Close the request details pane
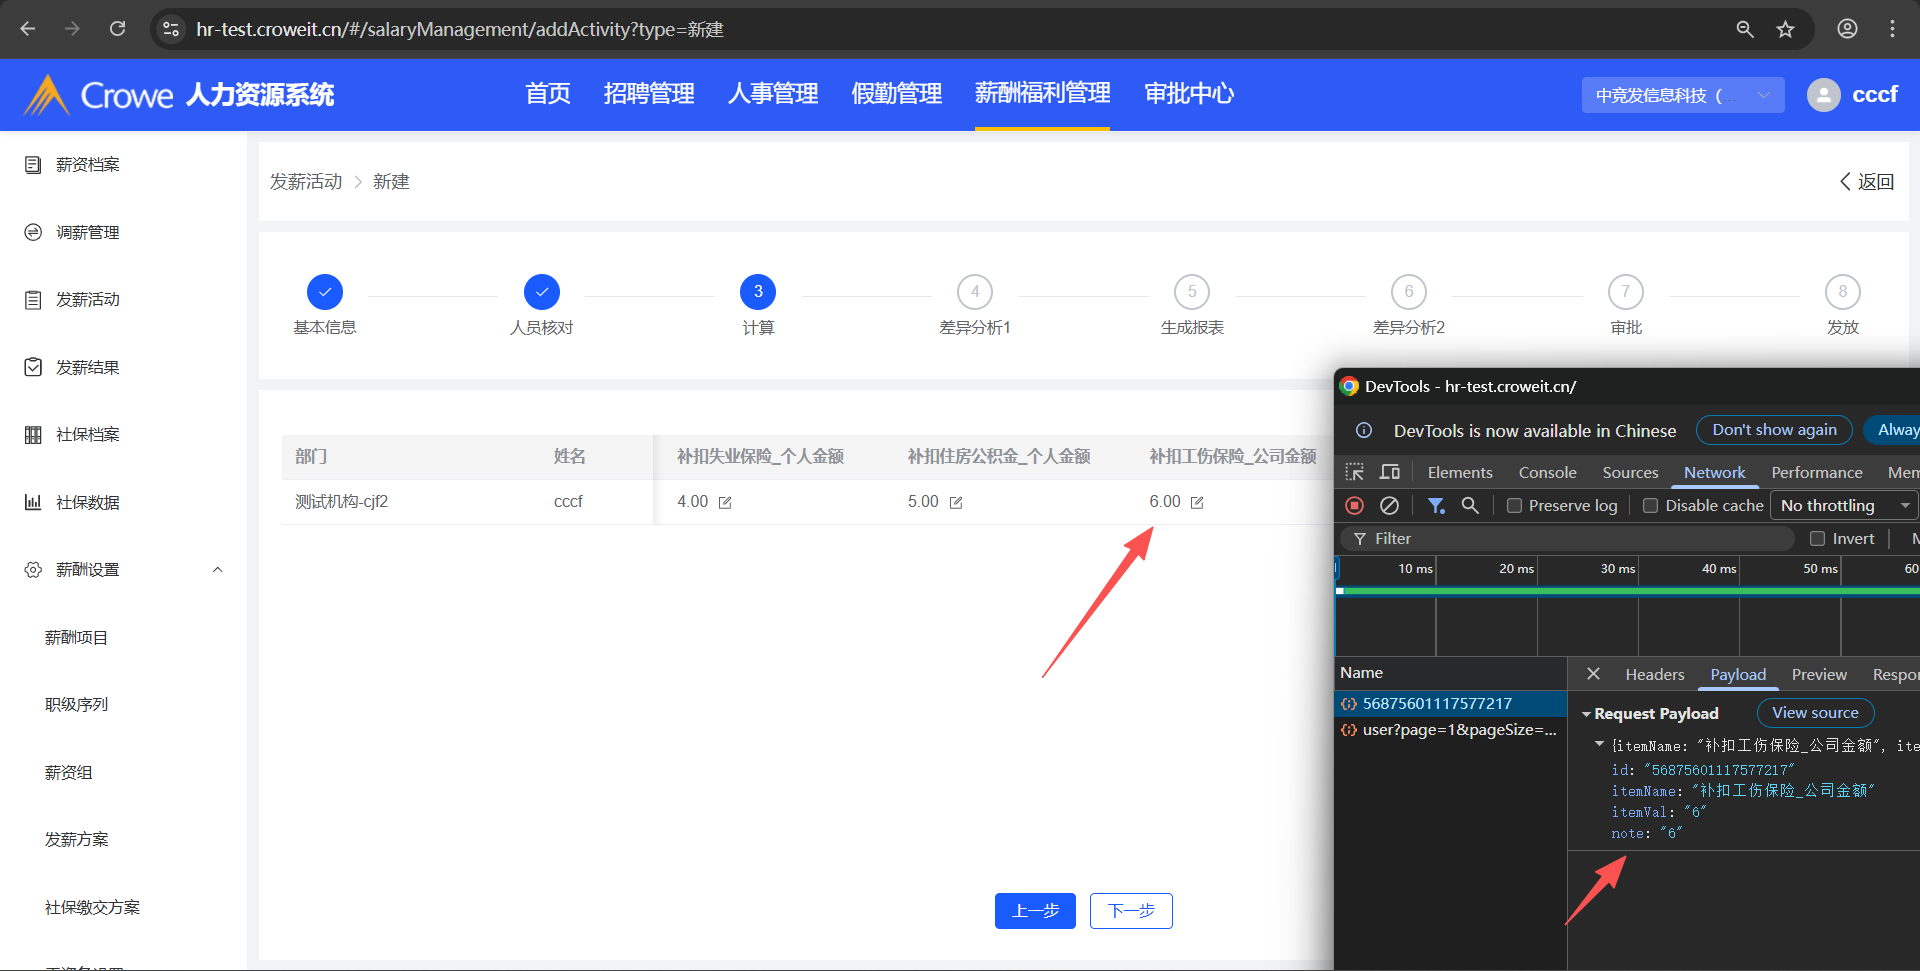This screenshot has height=971, width=1920. [1593, 674]
